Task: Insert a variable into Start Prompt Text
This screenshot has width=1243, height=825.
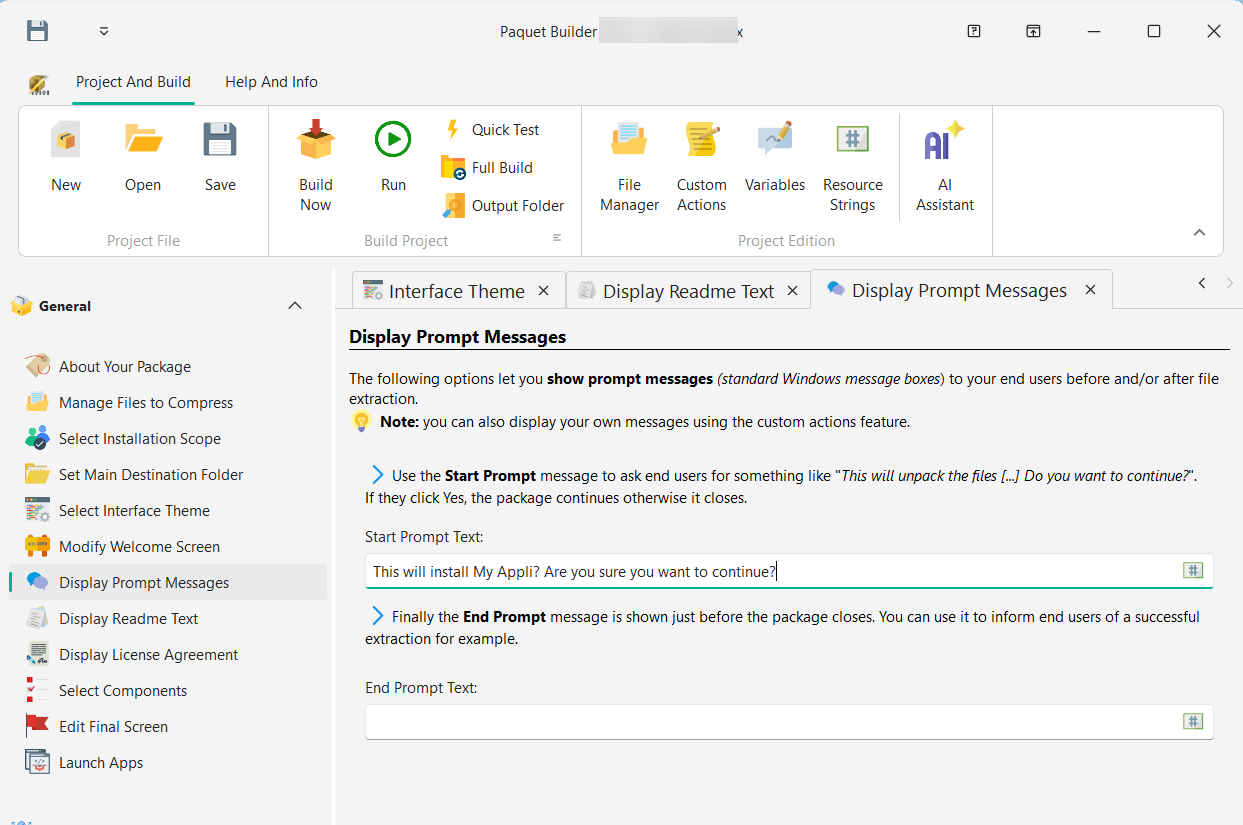Action: click(x=1193, y=570)
